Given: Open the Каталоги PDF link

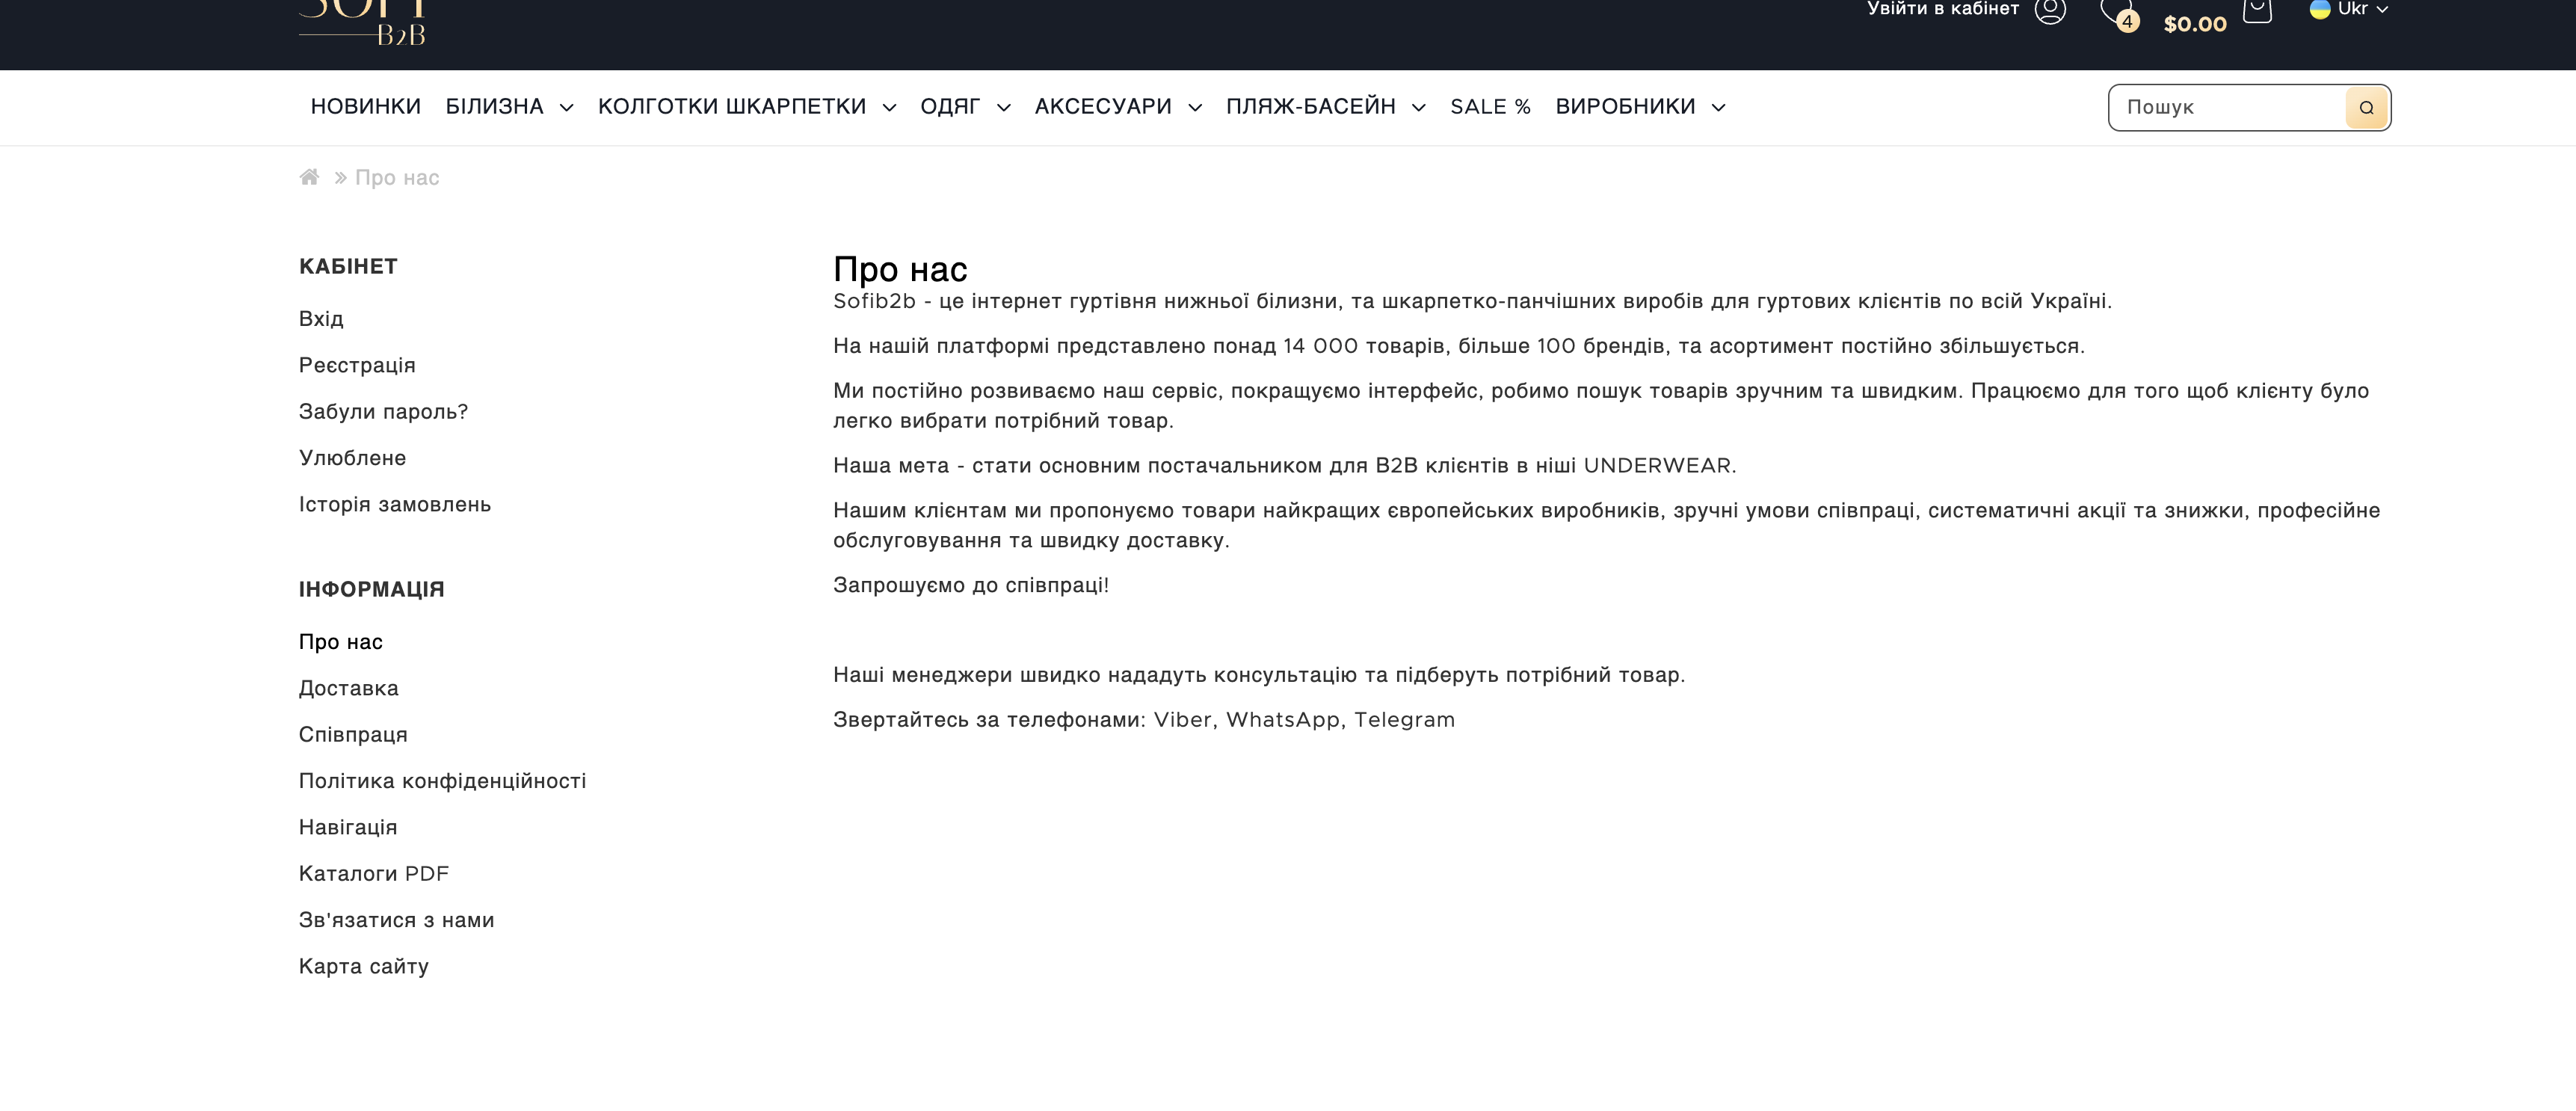Looking at the screenshot, I should click(374, 873).
